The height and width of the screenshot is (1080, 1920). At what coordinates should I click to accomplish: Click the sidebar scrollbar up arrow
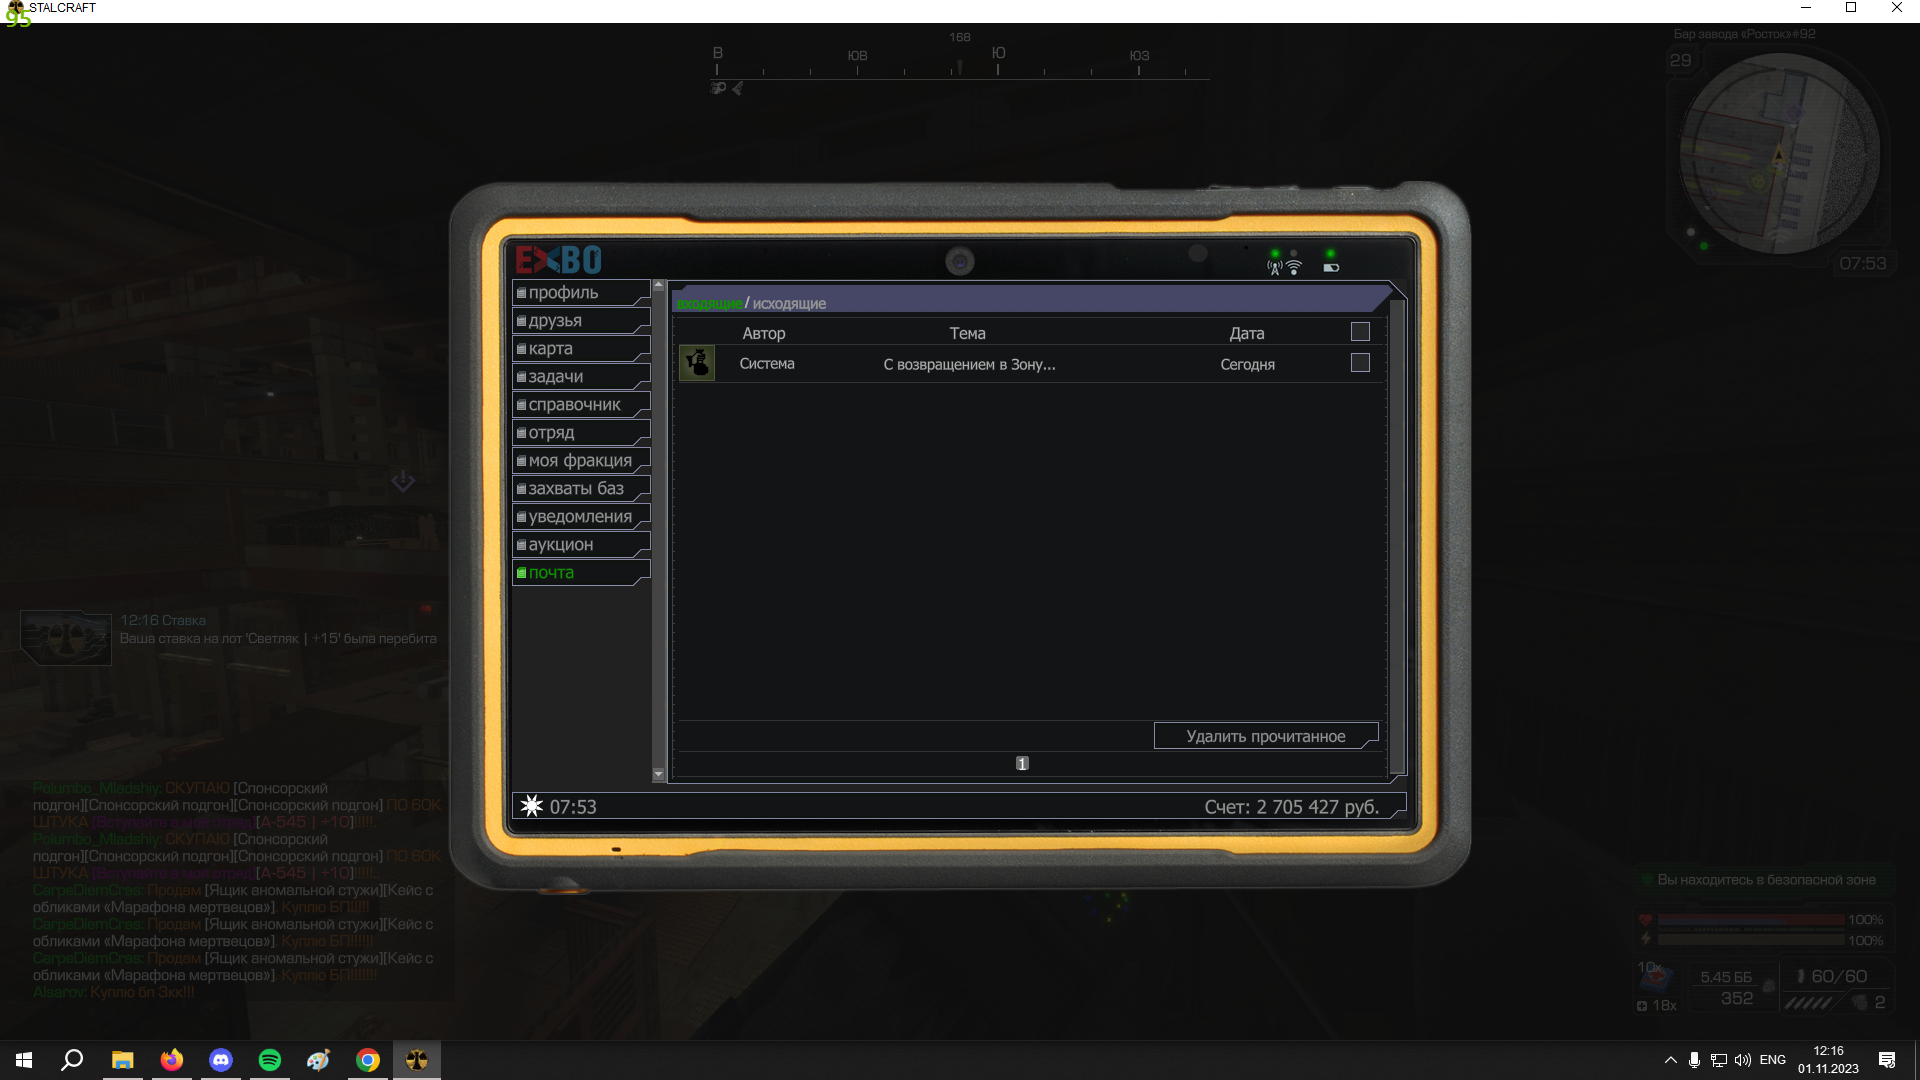[658, 286]
